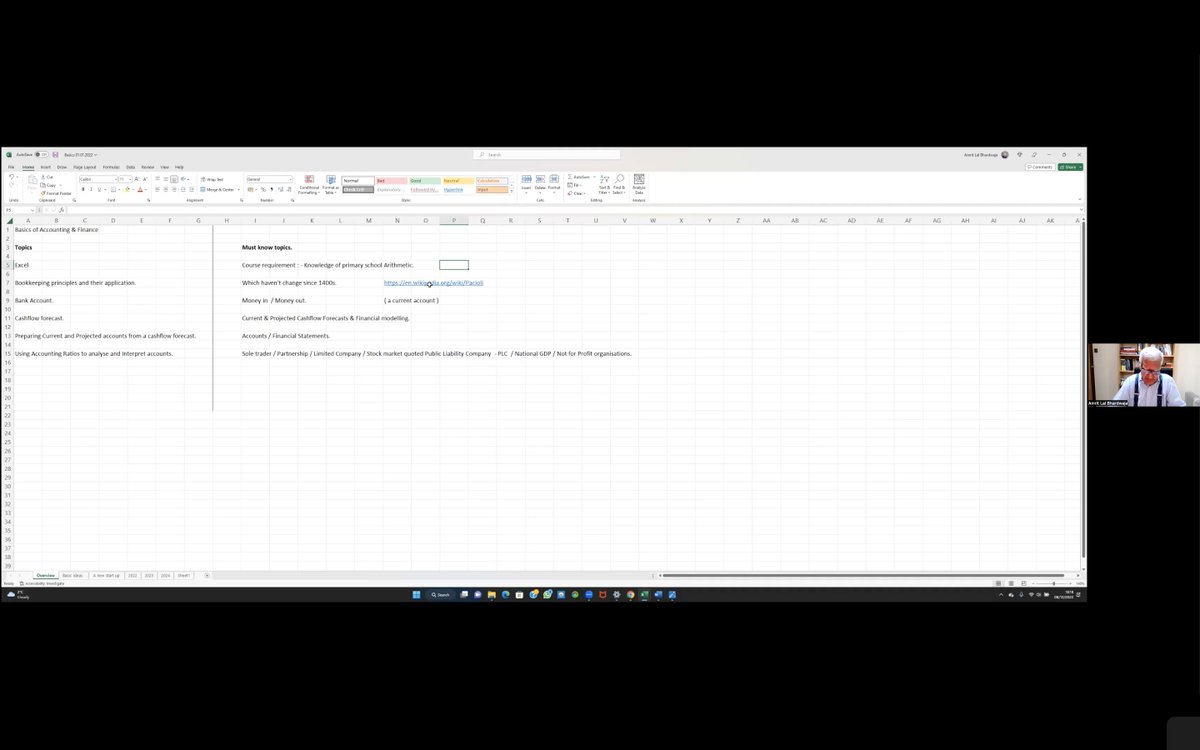Open Conditional Formatting
The height and width of the screenshot is (750, 1200).
pyautogui.click(x=309, y=185)
